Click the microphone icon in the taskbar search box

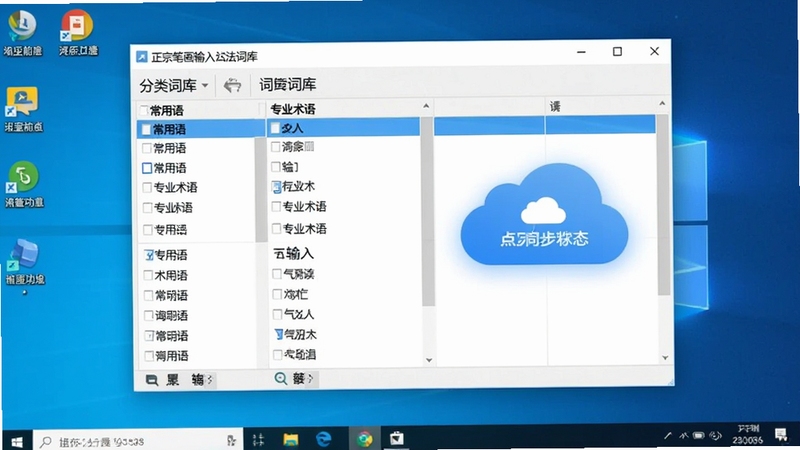tap(231, 440)
